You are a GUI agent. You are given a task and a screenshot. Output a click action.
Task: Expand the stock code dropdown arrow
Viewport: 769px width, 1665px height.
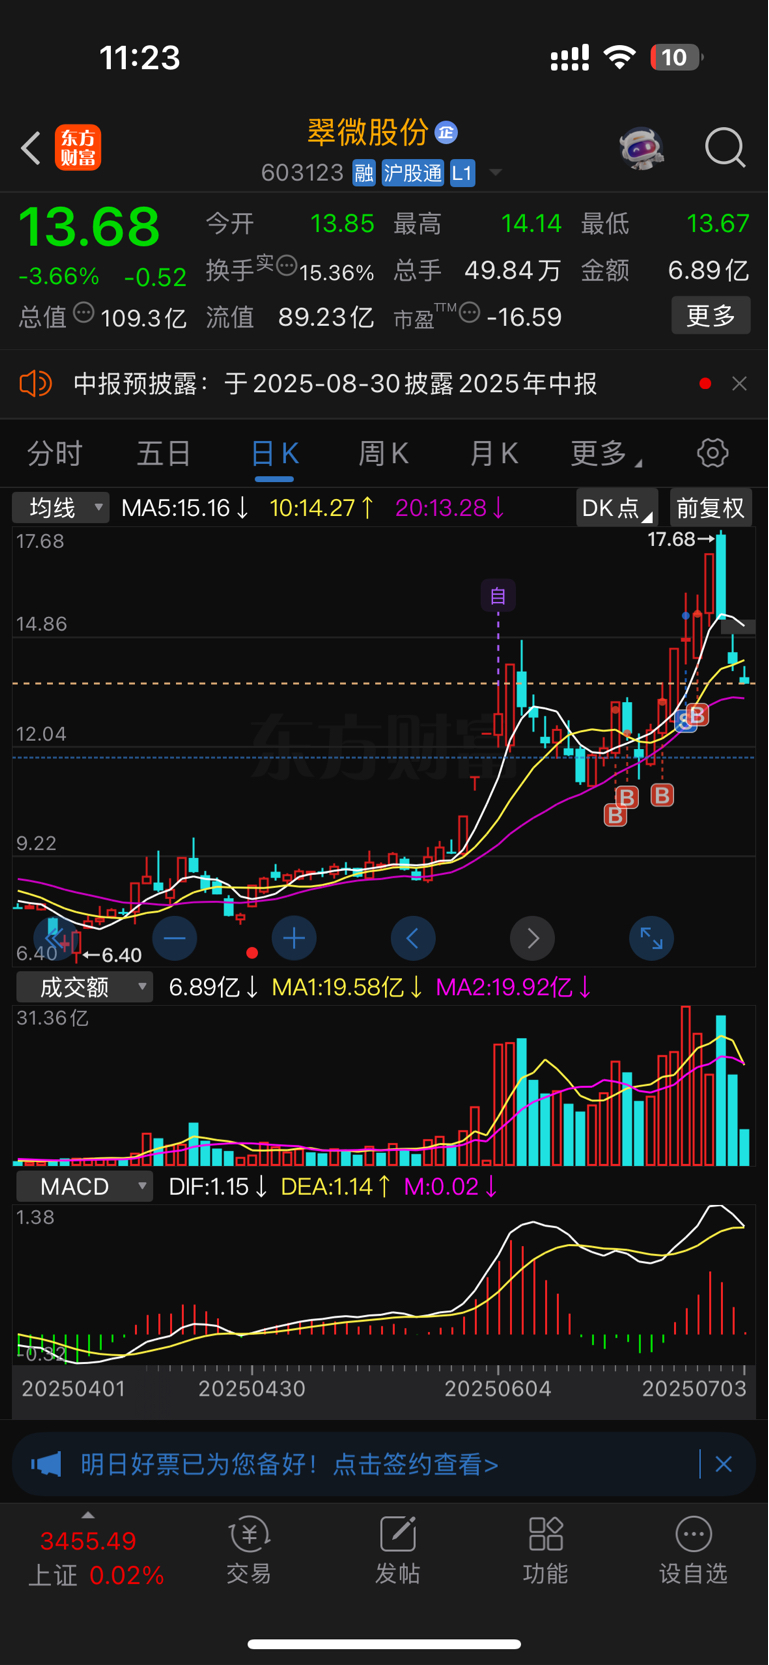tap(495, 173)
